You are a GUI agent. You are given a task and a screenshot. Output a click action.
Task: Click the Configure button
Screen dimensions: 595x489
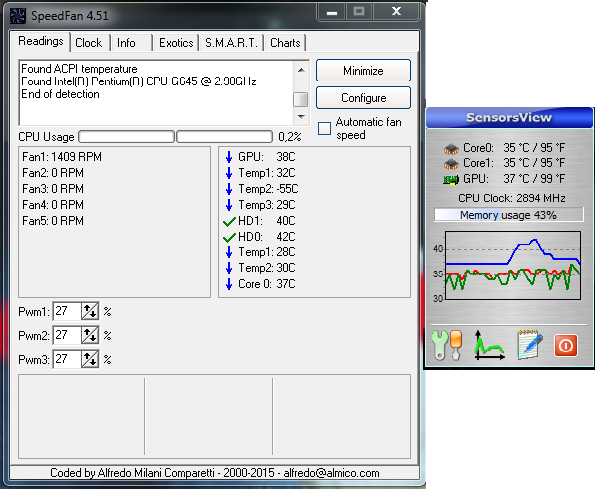pyautogui.click(x=363, y=98)
